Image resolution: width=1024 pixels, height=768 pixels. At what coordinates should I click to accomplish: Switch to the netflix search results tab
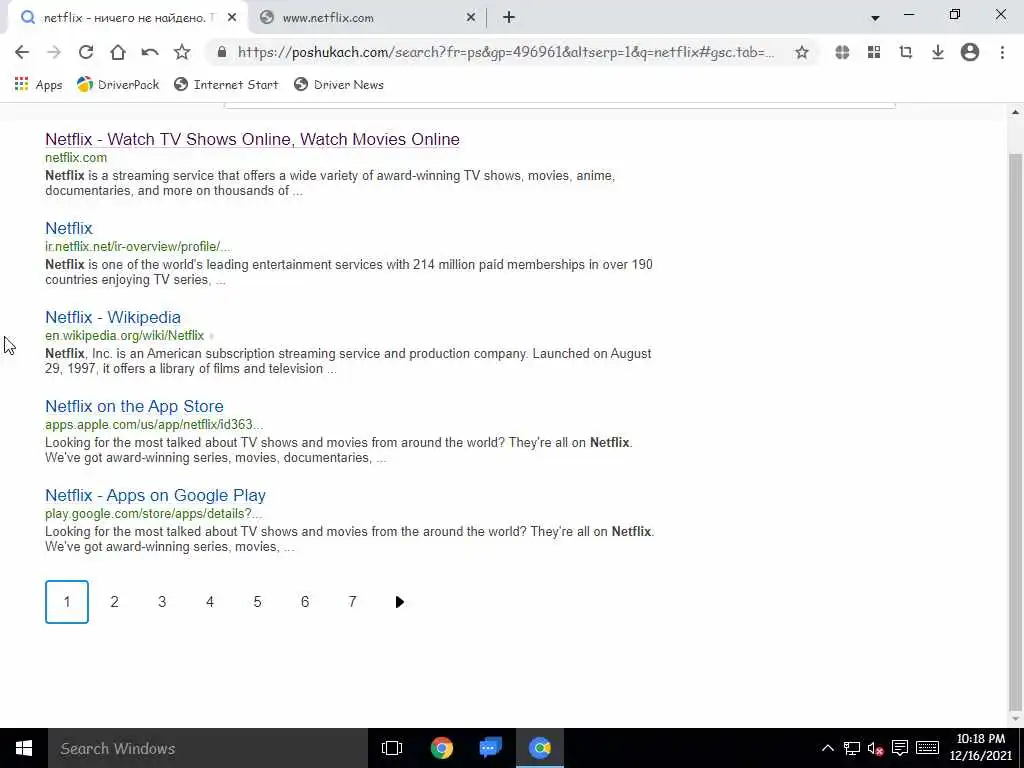click(124, 18)
